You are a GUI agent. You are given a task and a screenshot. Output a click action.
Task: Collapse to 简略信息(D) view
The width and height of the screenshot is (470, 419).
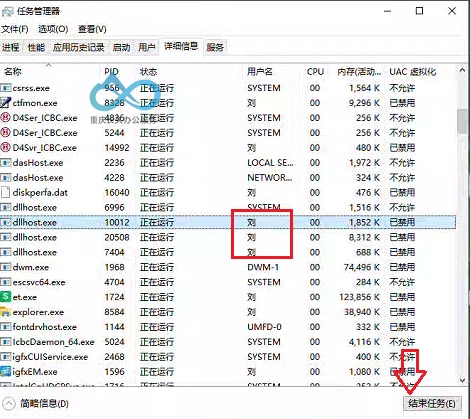(x=36, y=404)
